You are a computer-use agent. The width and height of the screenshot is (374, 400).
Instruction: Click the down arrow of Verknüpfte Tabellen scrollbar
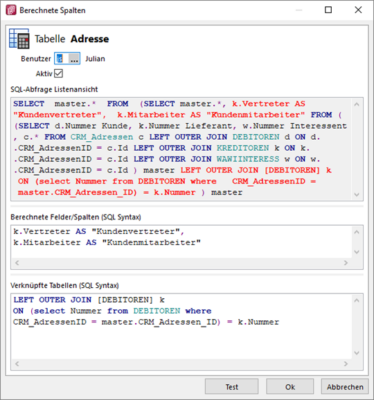click(x=356, y=353)
